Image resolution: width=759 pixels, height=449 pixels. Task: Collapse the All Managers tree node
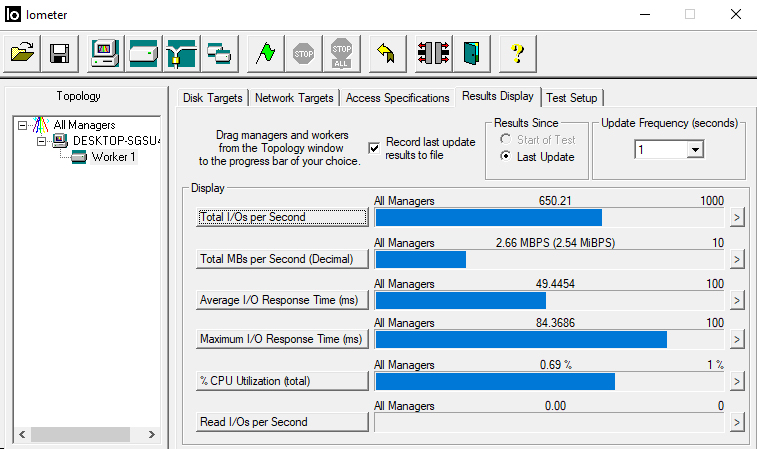pos(22,125)
